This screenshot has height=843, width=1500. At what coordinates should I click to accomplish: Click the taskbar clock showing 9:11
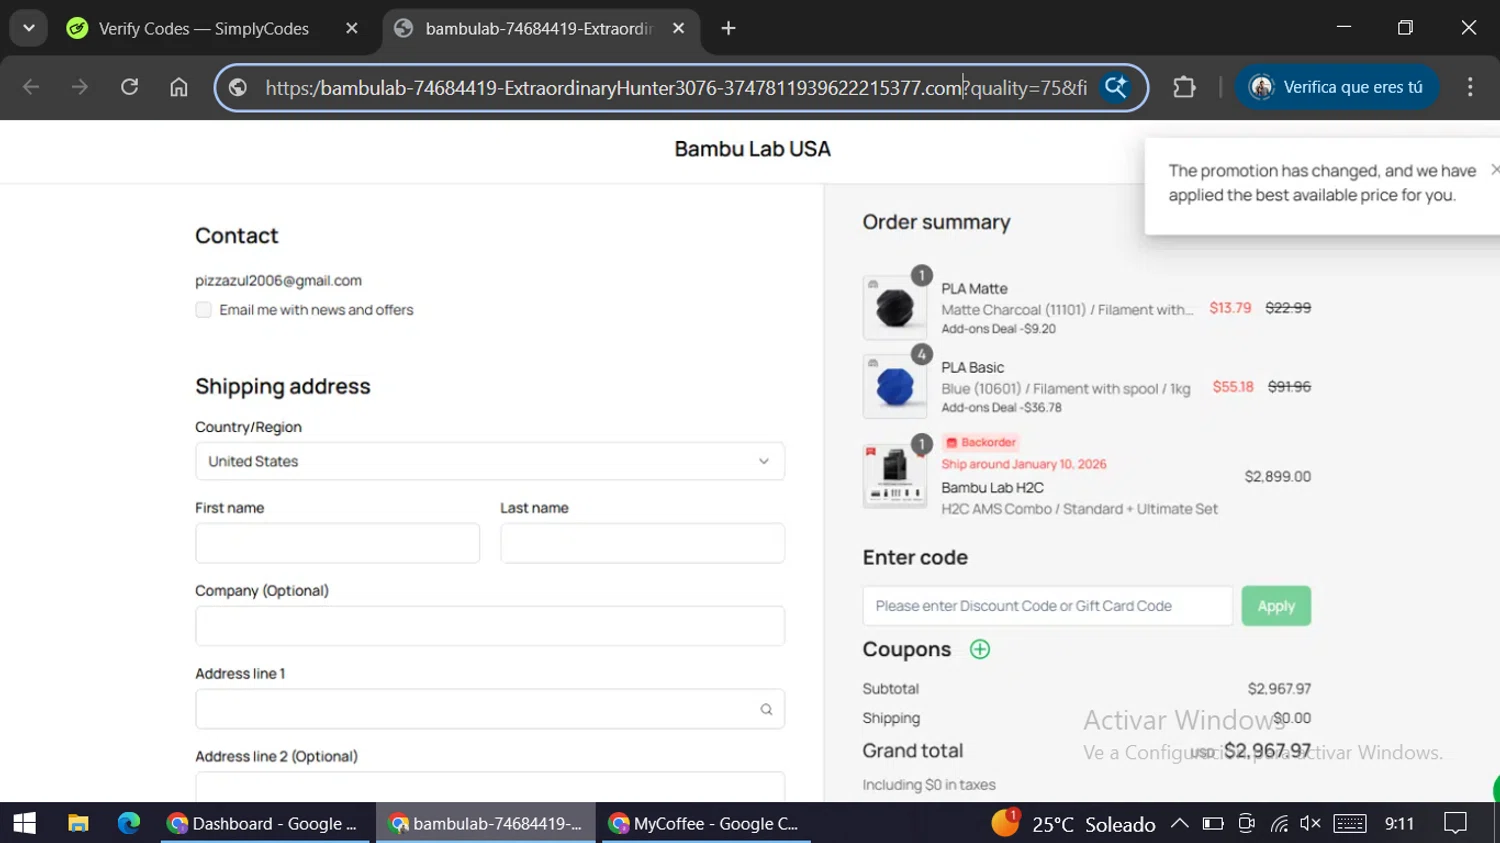(x=1399, y=823)
